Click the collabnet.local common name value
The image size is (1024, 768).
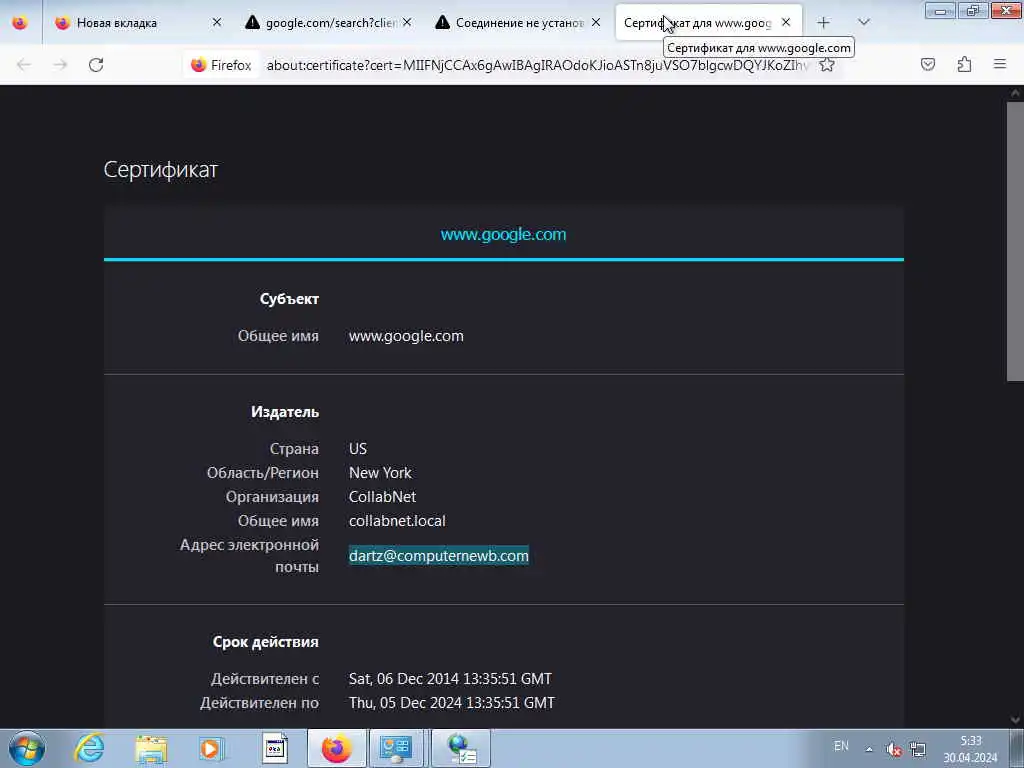click(x=397, y=521)
